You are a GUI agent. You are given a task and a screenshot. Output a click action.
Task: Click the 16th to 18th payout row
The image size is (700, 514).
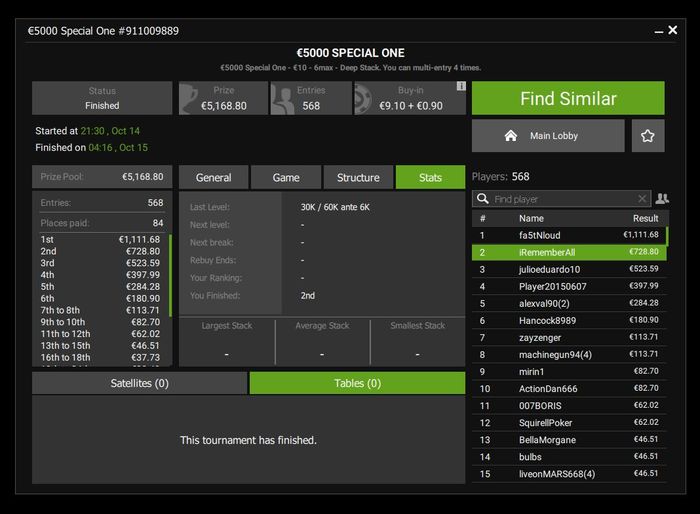(100, 357)
